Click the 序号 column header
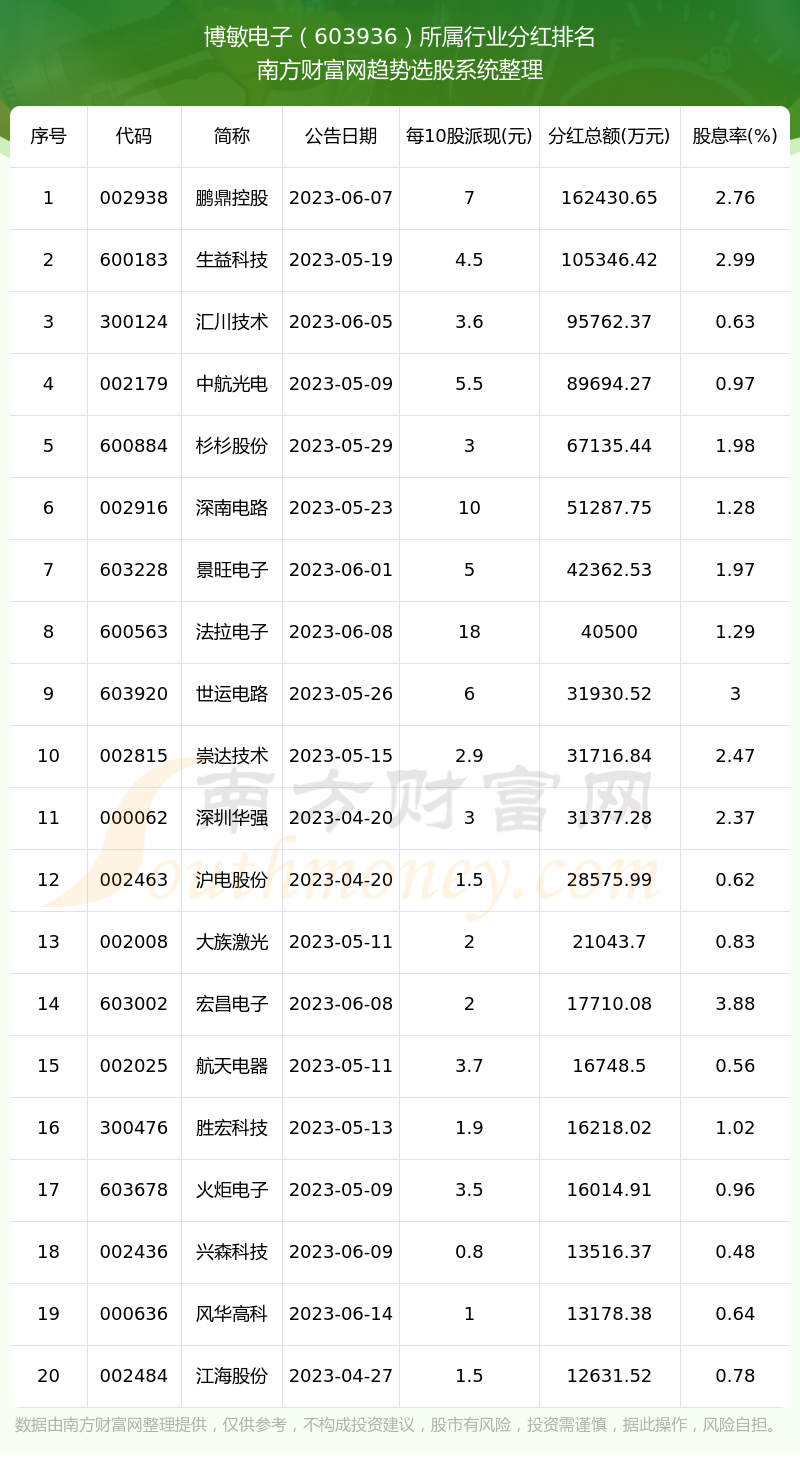 pyautogui.click(x=48, y=136)
